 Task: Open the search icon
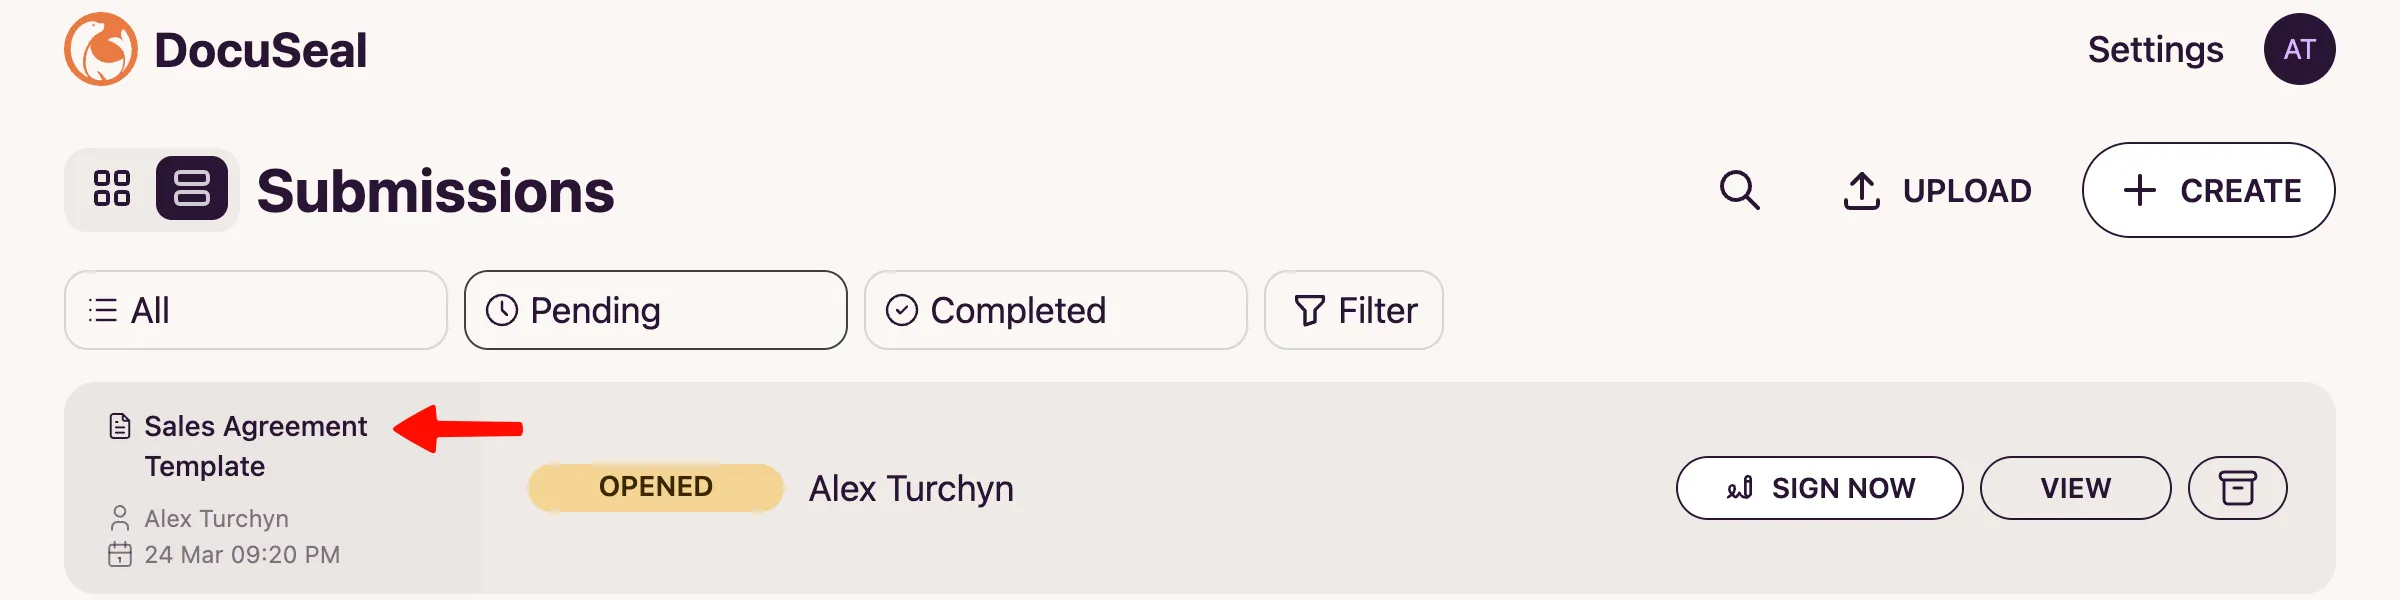coord(1739,190)
